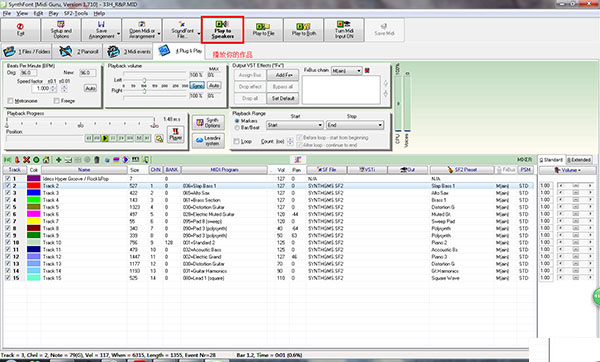This screenshot has height=362, width=600.
Task: Click the colorful arrow icon in track toolbar
Action: (126, 160)
